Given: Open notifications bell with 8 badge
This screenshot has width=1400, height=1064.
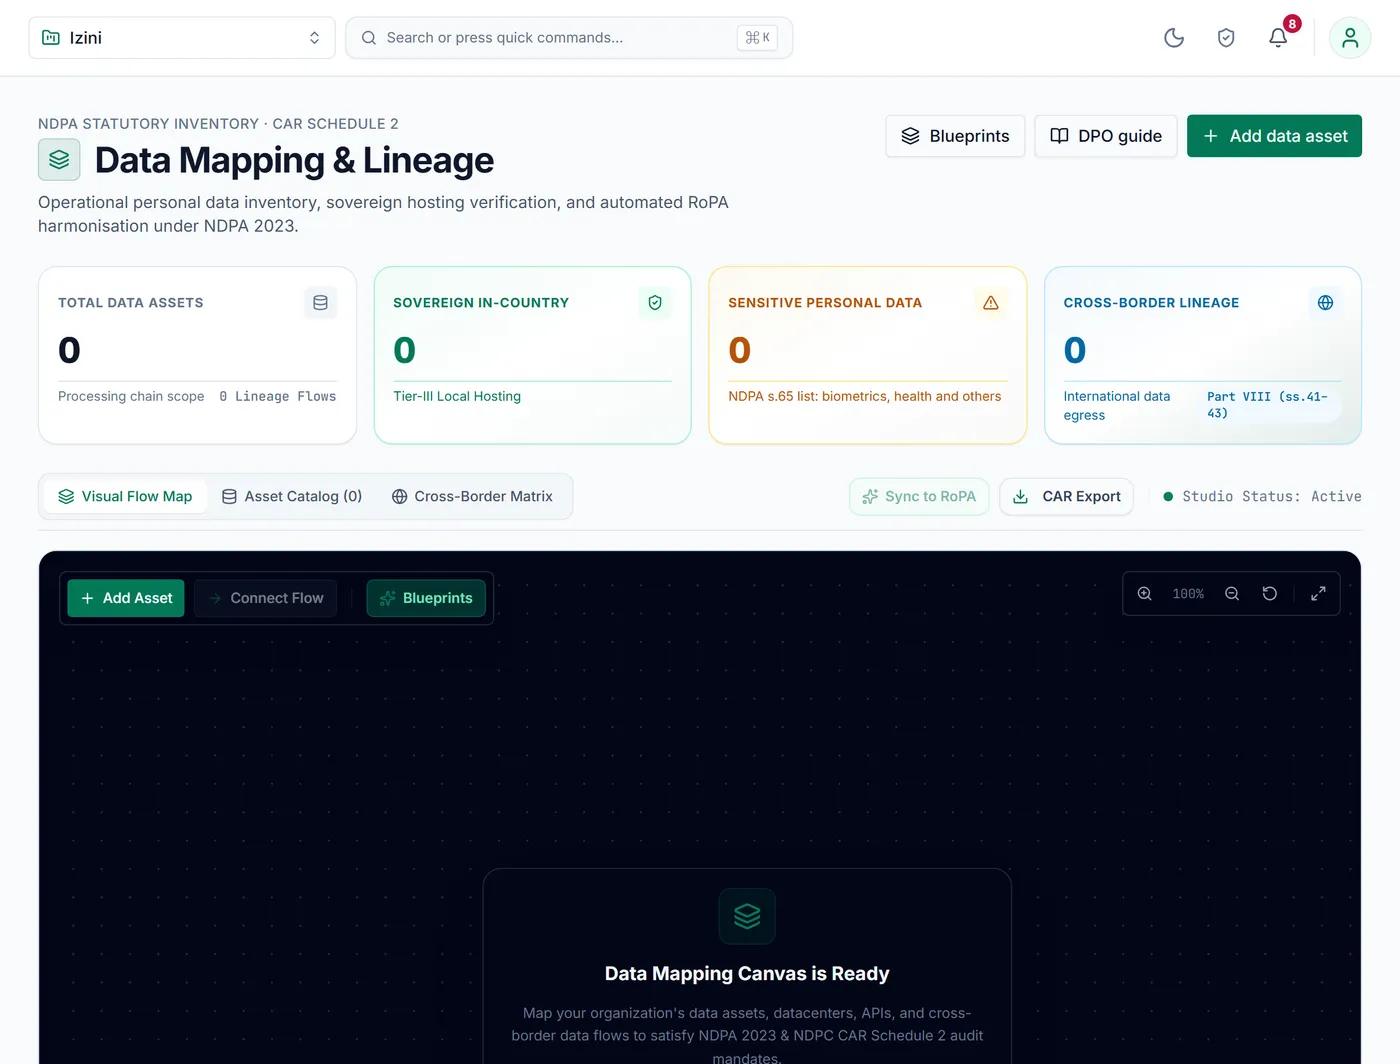Looking at the screenshot, I should point(1278,38).
